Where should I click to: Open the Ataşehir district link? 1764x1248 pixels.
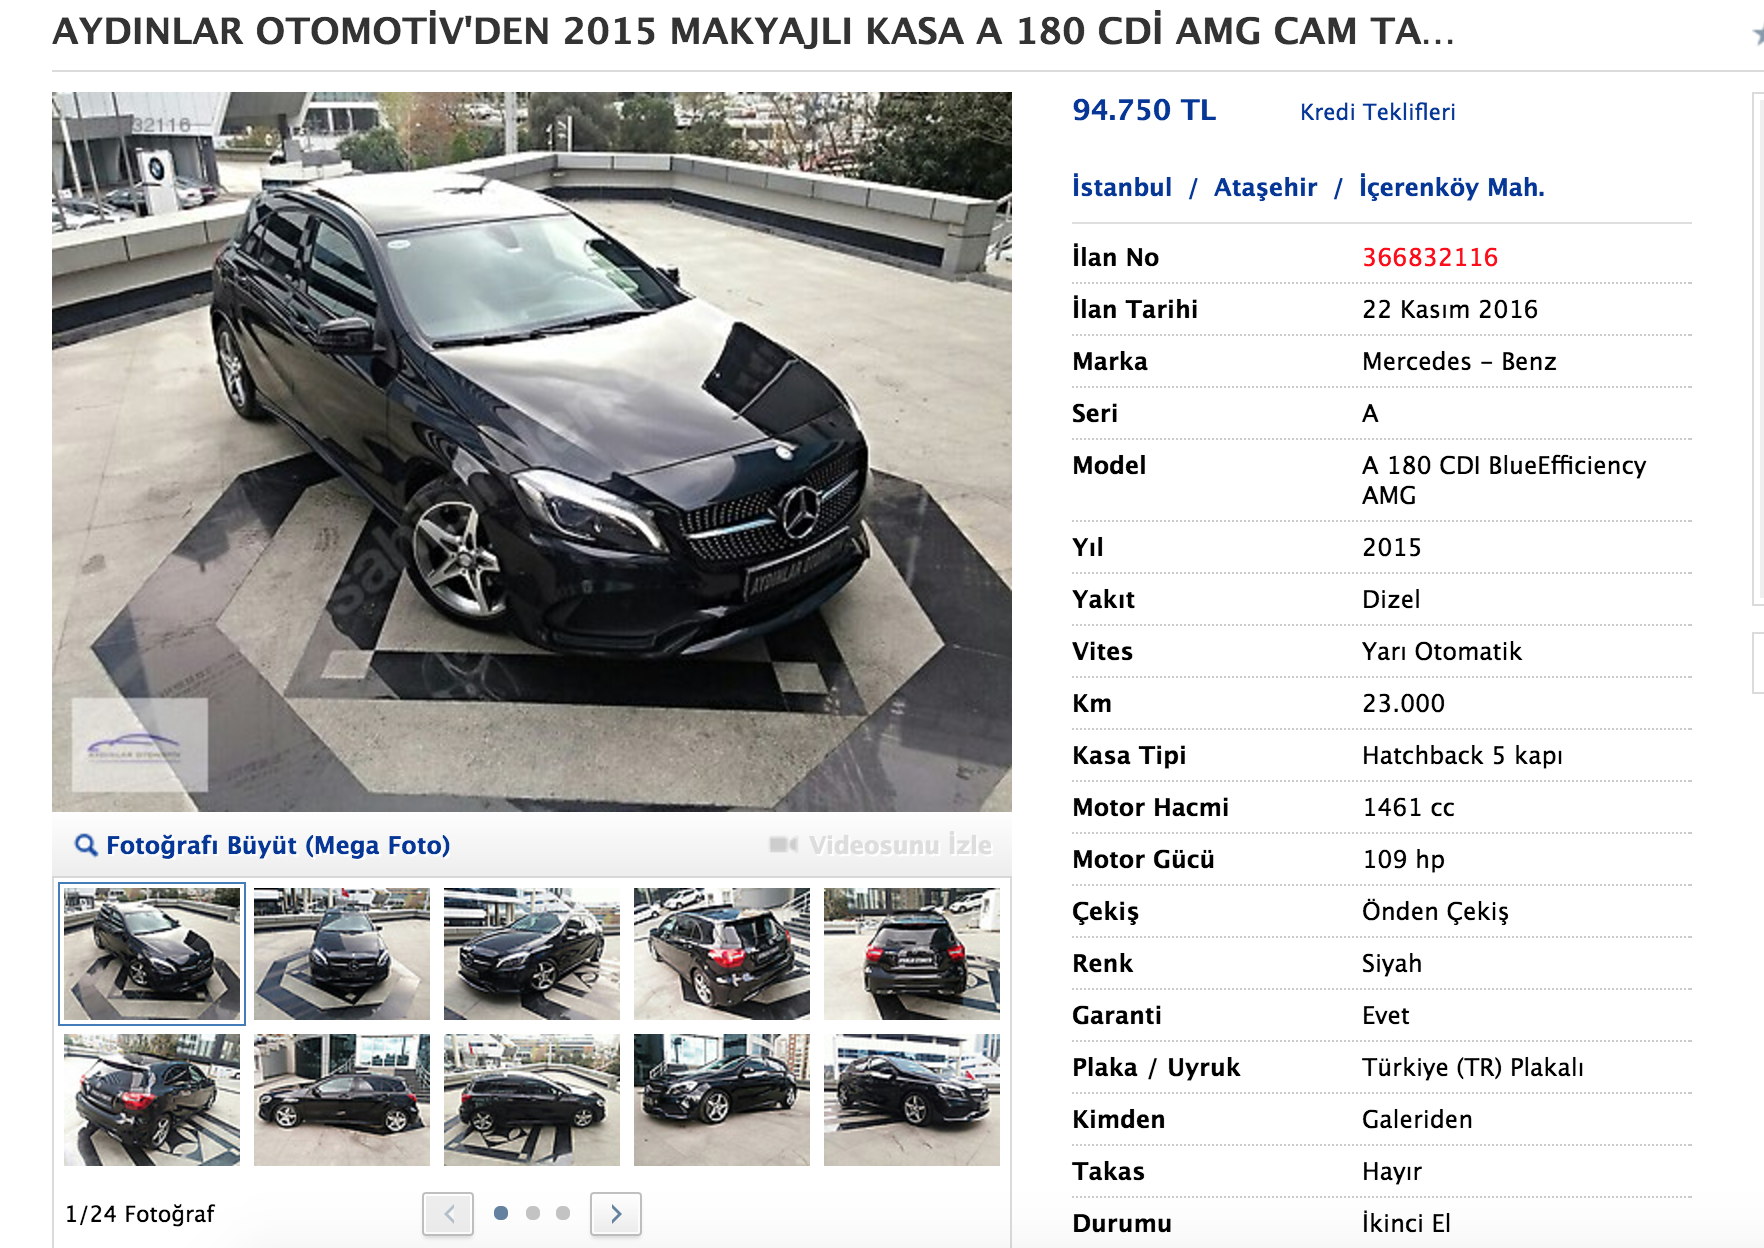(x=1265, y=187)
